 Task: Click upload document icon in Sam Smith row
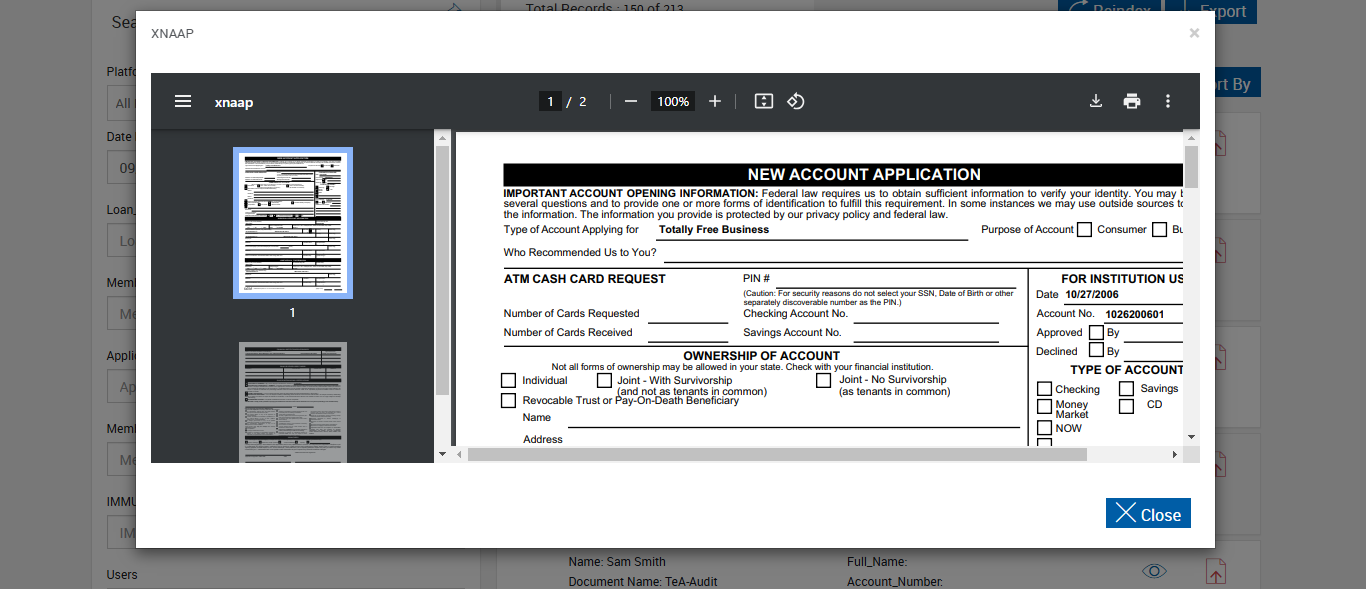point(1216,572)
